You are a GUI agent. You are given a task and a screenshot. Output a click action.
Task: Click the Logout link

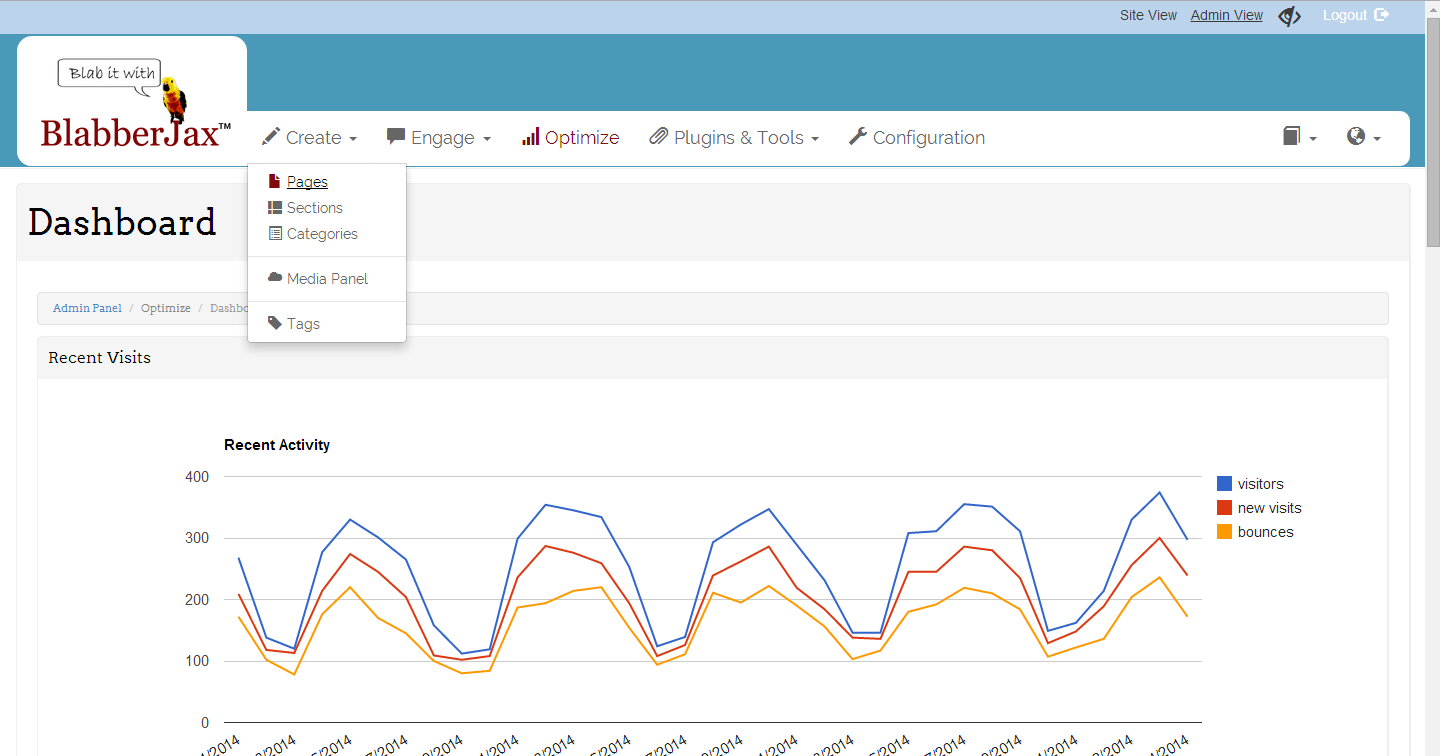[x=1345, y=15]
